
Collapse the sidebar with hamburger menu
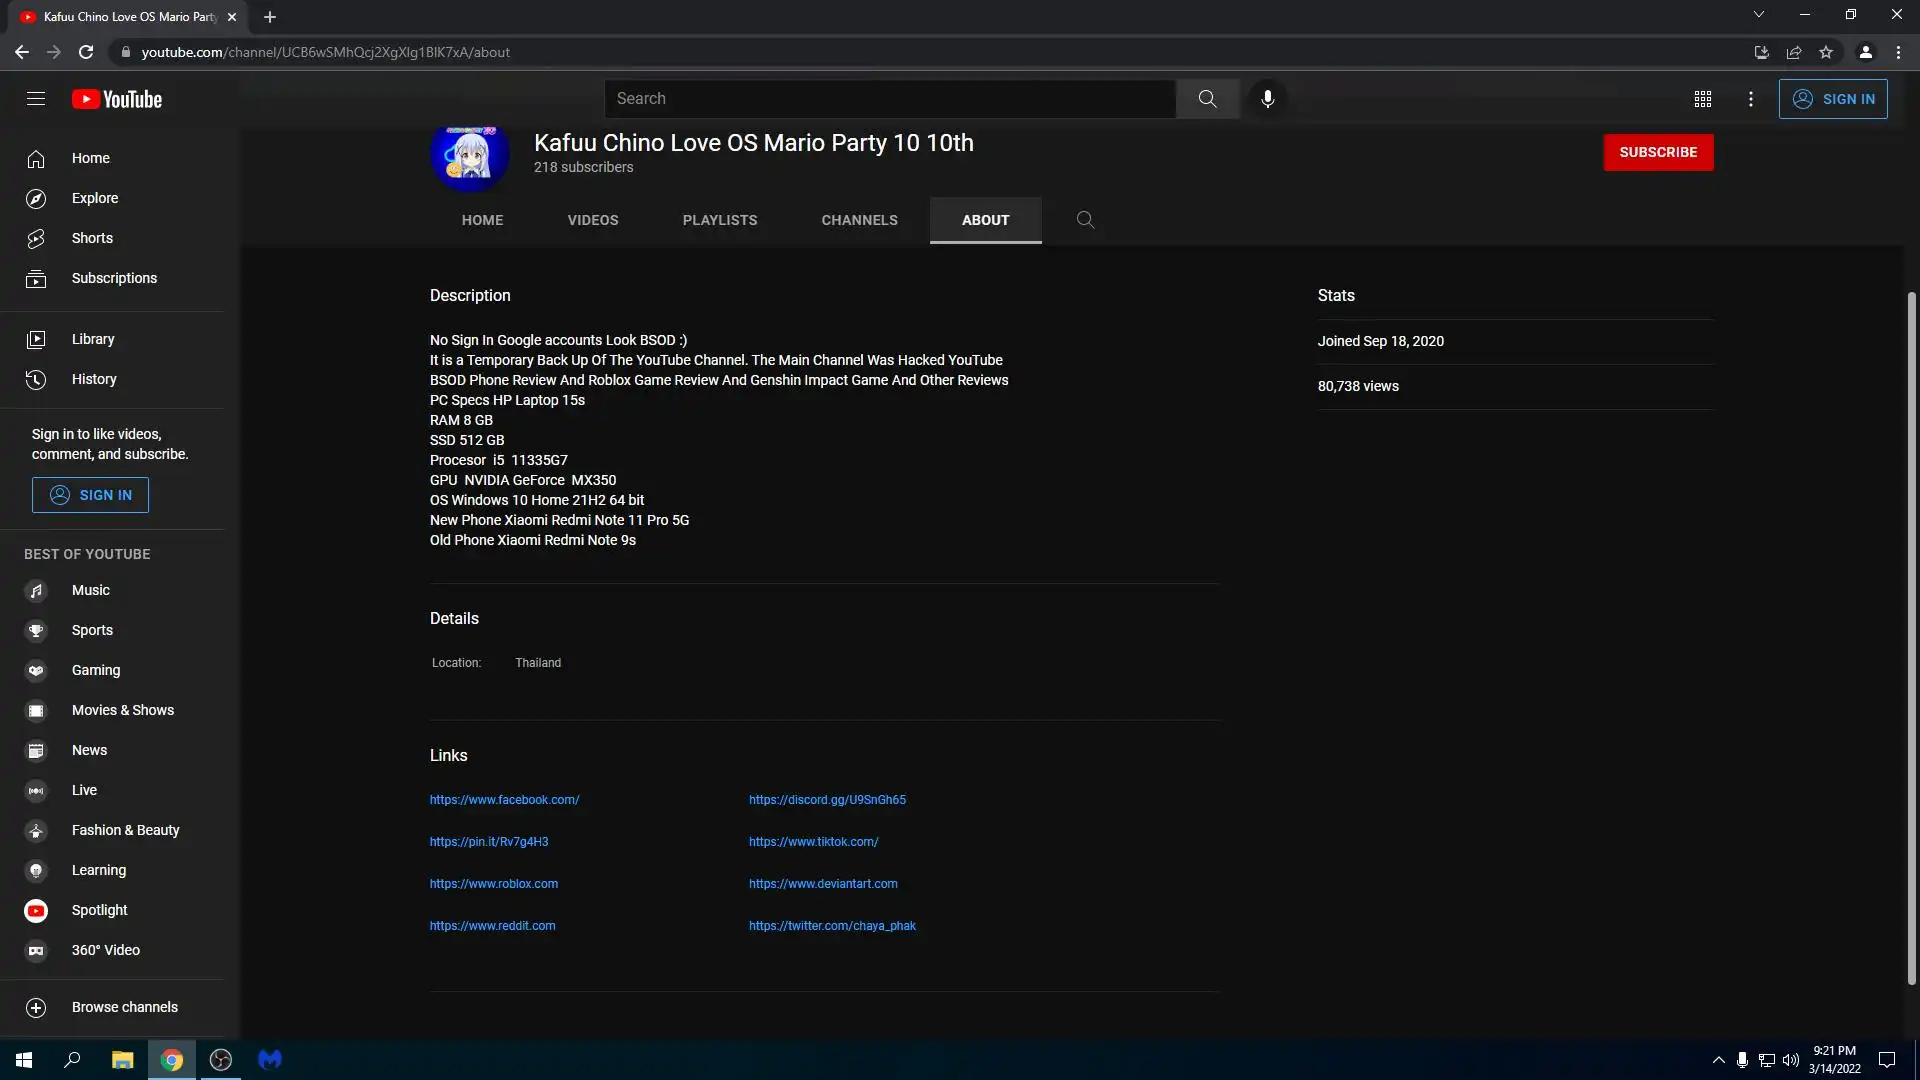pyautogui.click(x=36, y=99)
